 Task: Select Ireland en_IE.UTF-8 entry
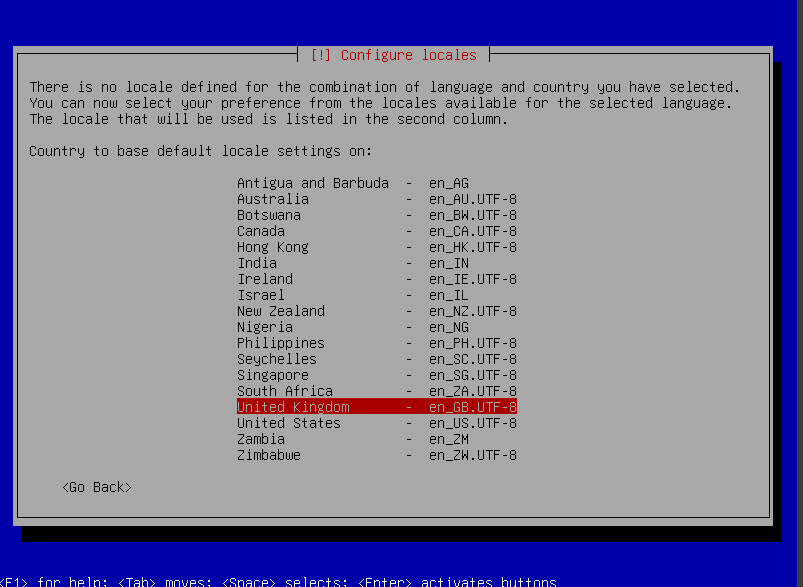coord(376,279)
